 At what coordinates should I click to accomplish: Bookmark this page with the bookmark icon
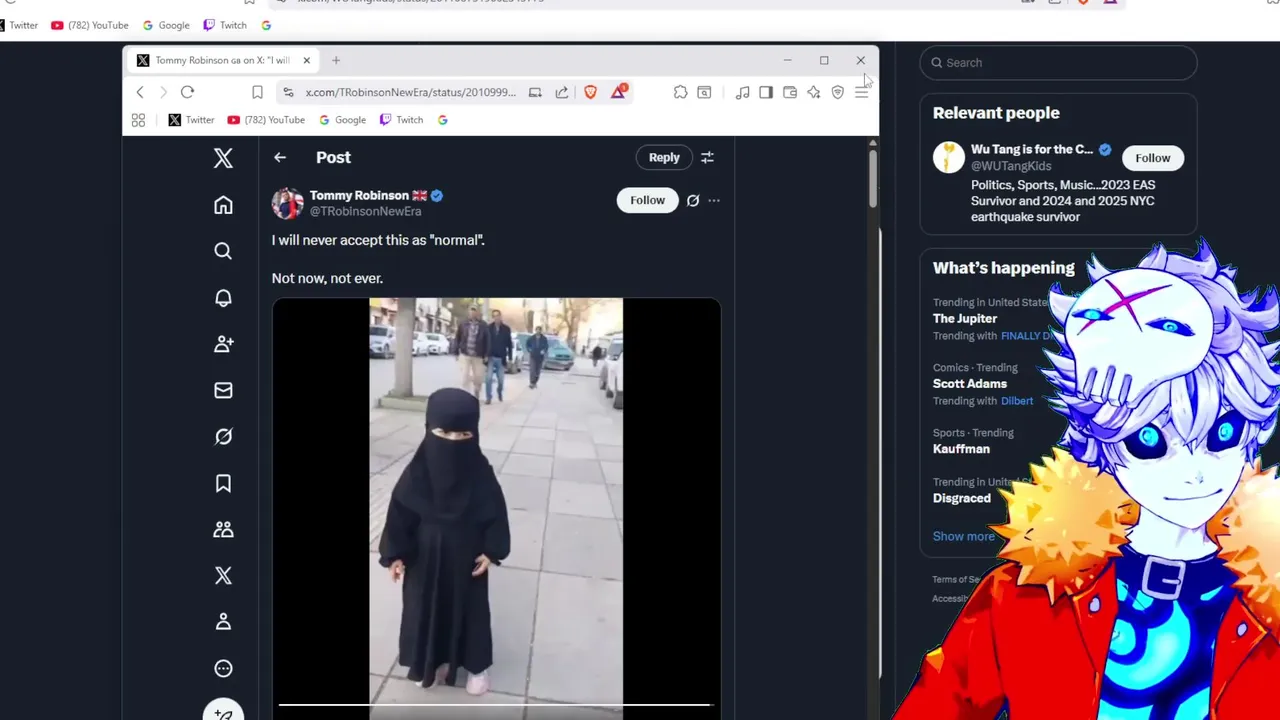tap(257, 92)
